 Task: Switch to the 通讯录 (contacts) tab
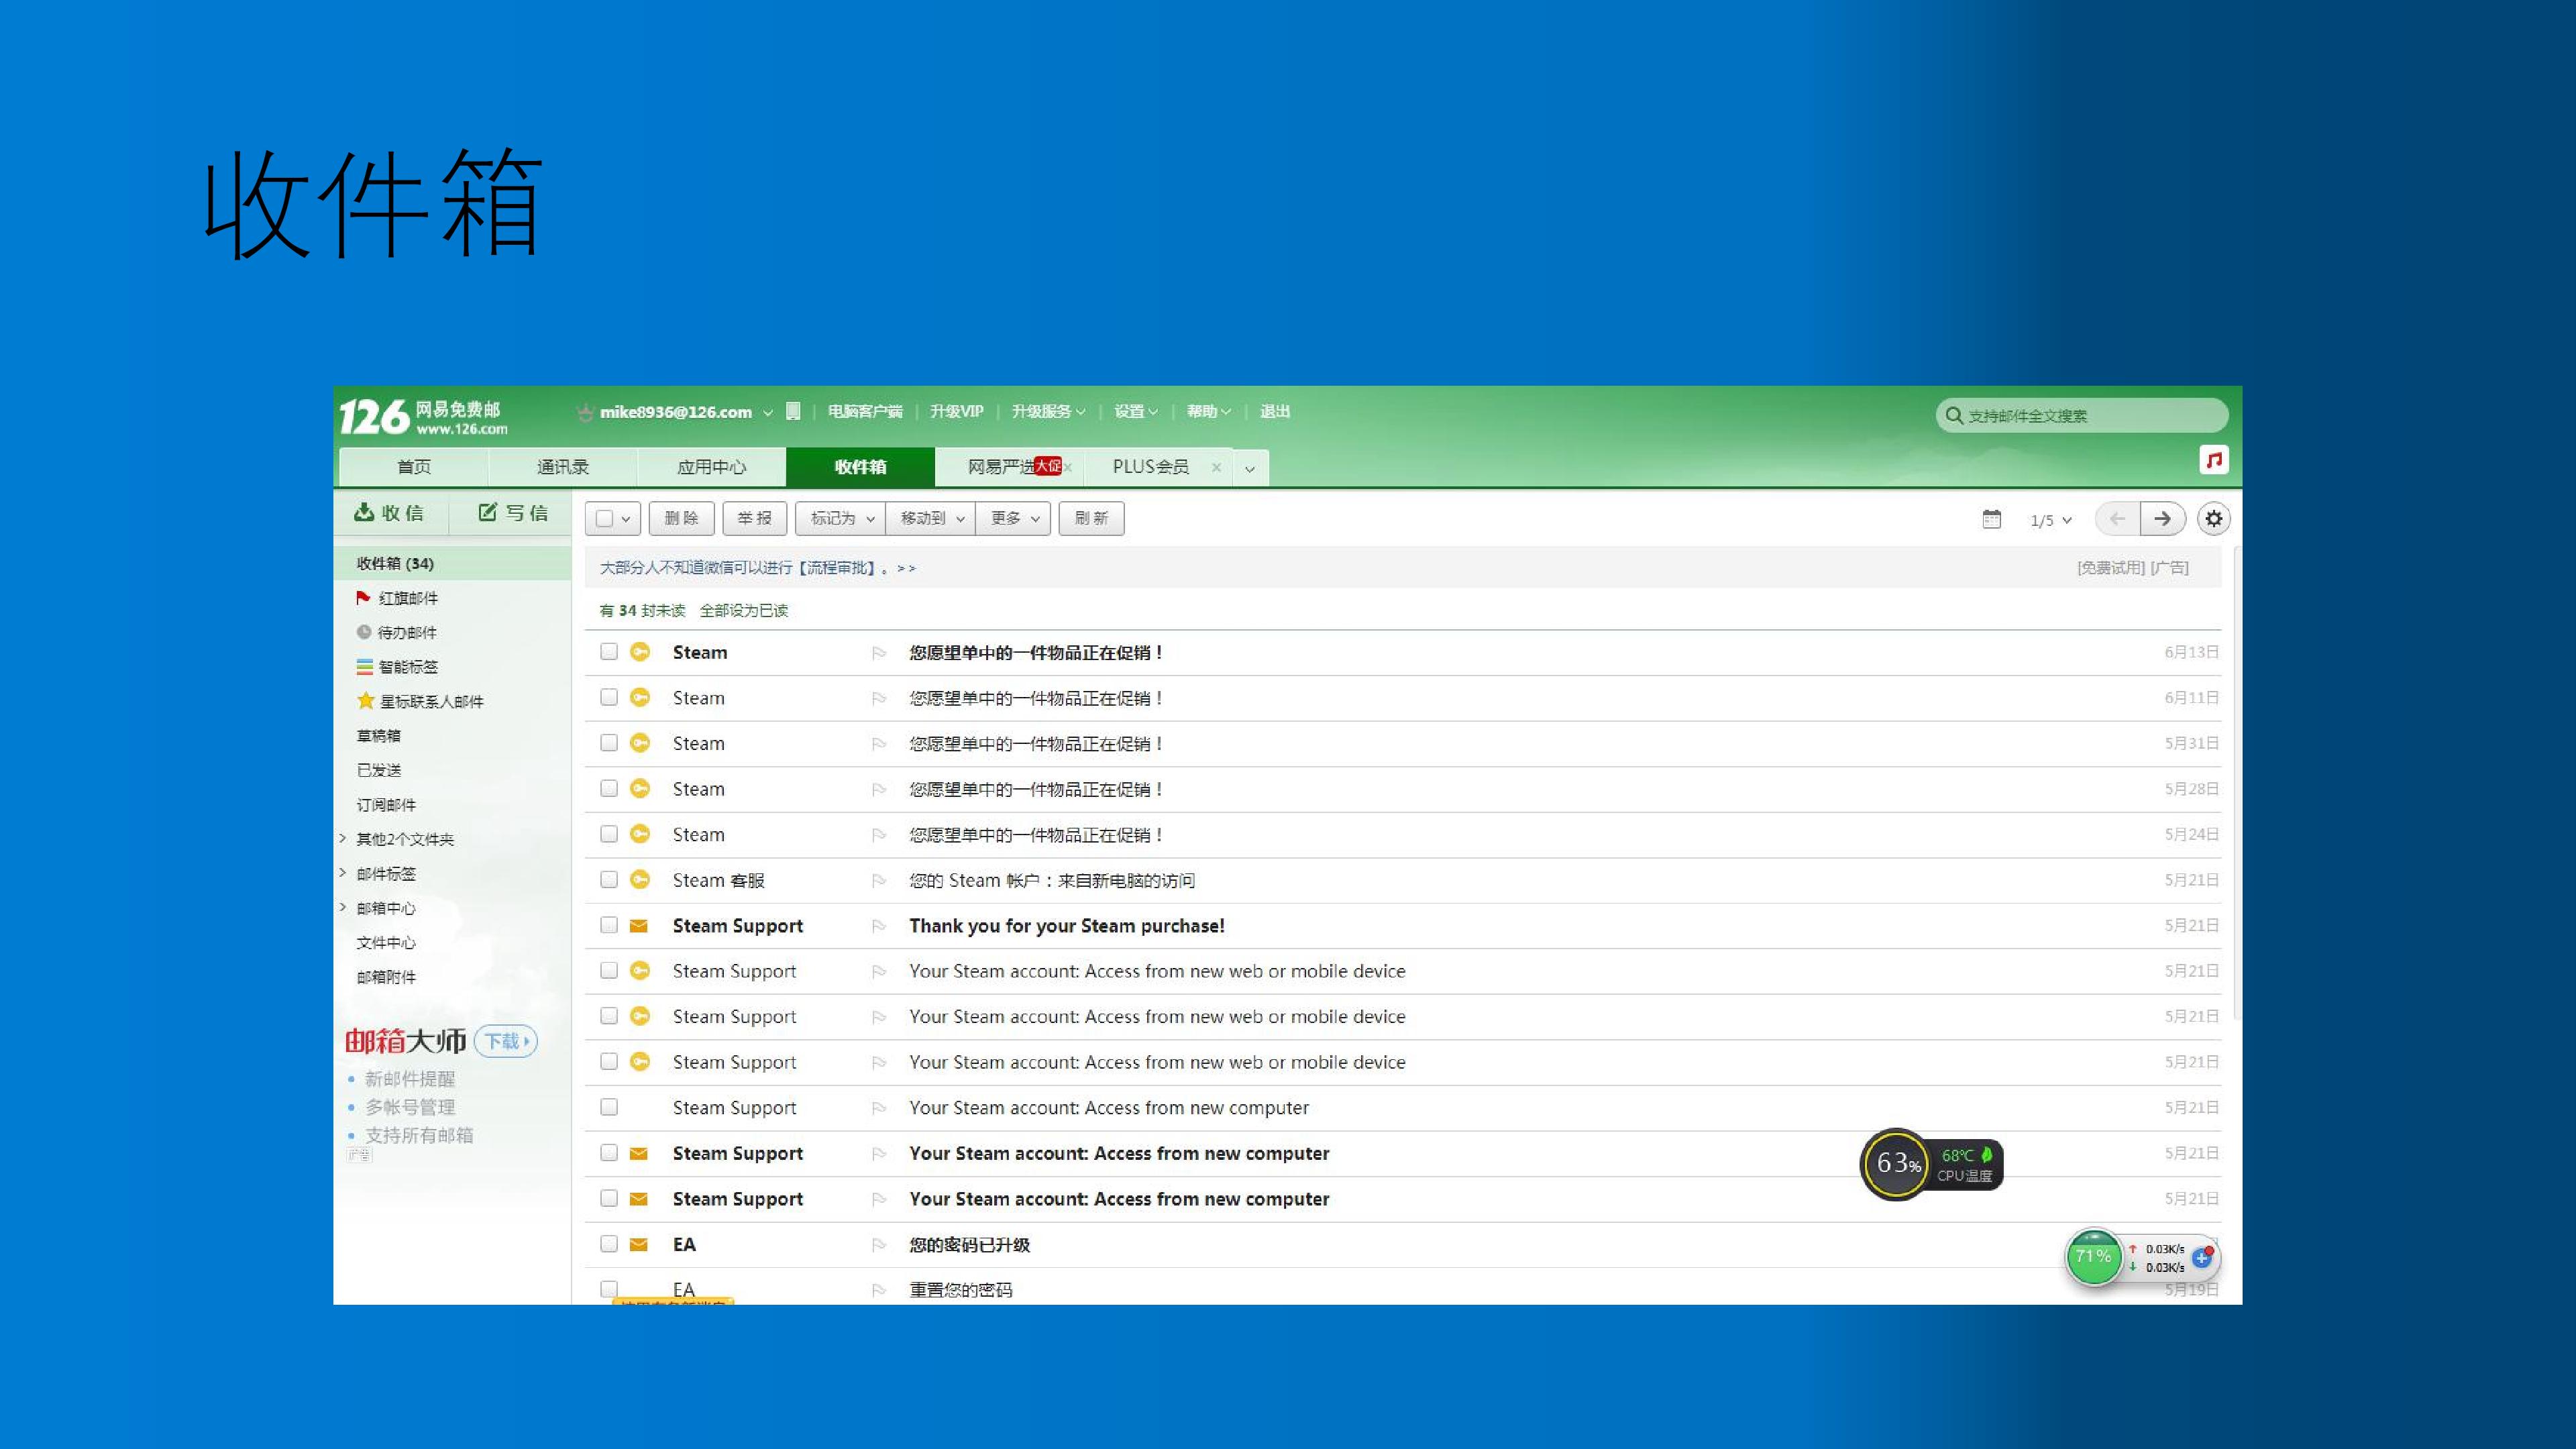coord(562,467)
